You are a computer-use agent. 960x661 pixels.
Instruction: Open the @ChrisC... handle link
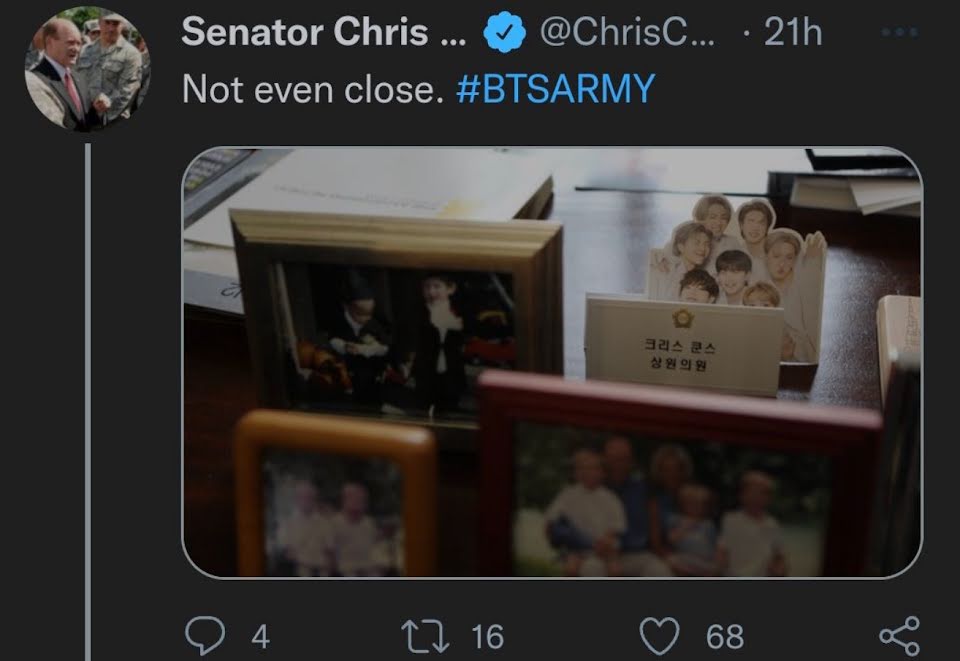(627, 32)
